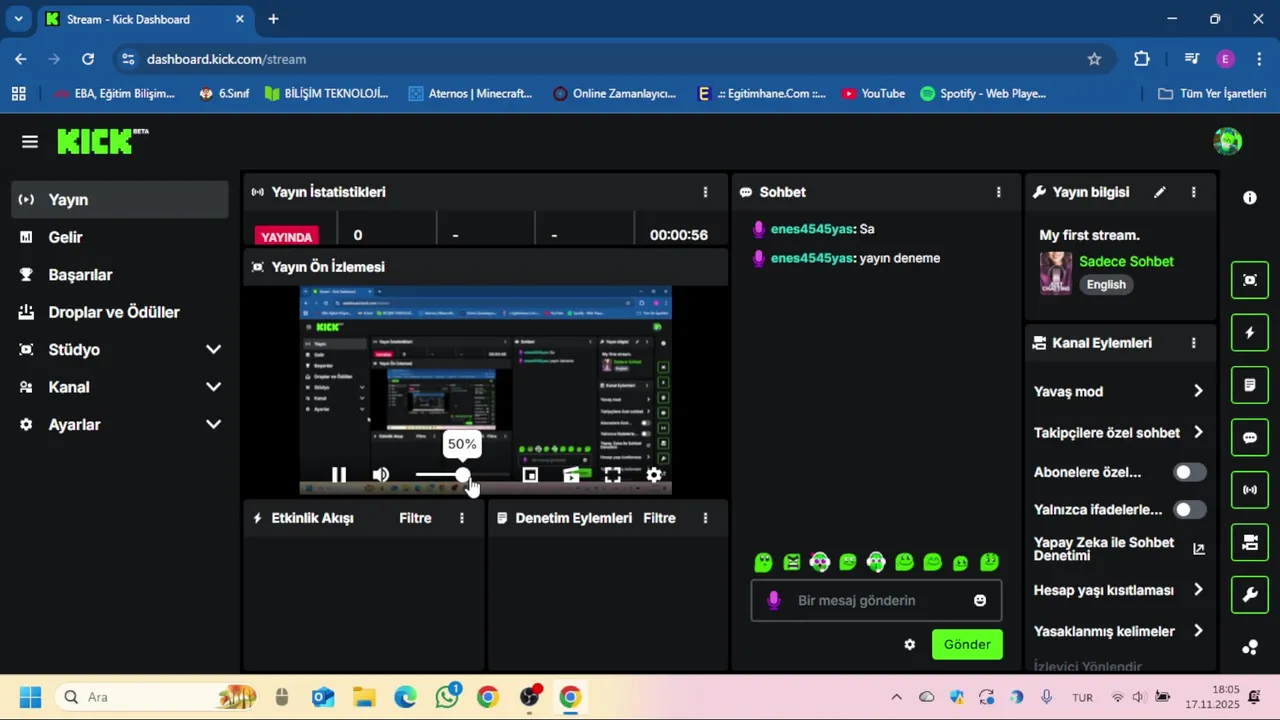1280x720 pixels.
Task: Open Yavaş mod options chevron
Action: (x=1198, y=391)
